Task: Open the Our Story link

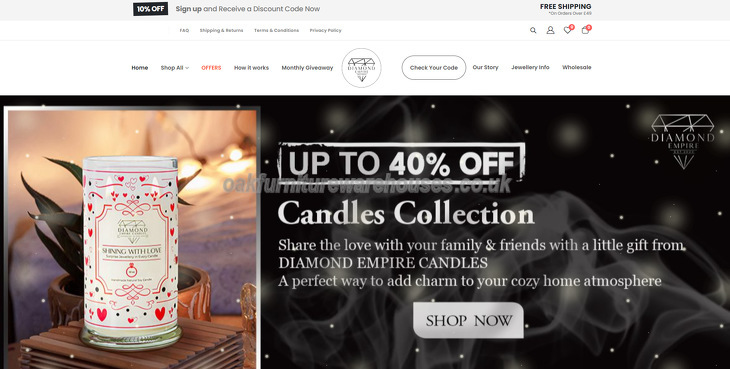Action: coord(485,67)
